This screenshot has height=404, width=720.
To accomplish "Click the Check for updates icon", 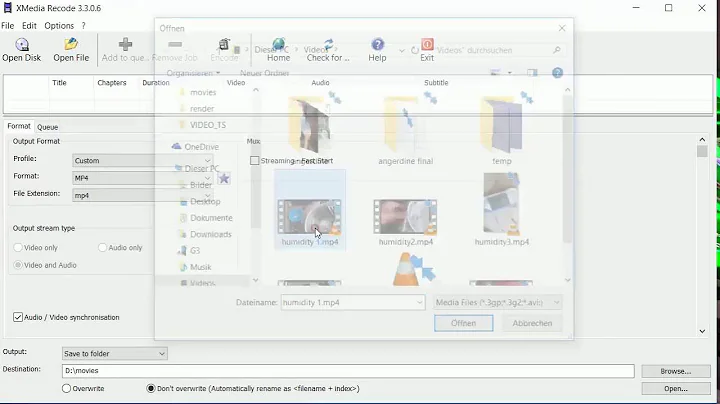I will pos(328,45).
